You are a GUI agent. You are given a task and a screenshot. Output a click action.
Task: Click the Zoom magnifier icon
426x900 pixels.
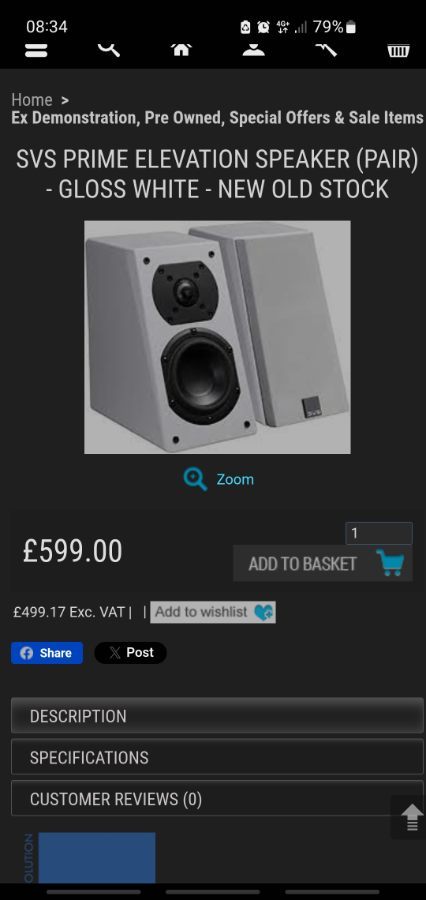click(195, 479)
